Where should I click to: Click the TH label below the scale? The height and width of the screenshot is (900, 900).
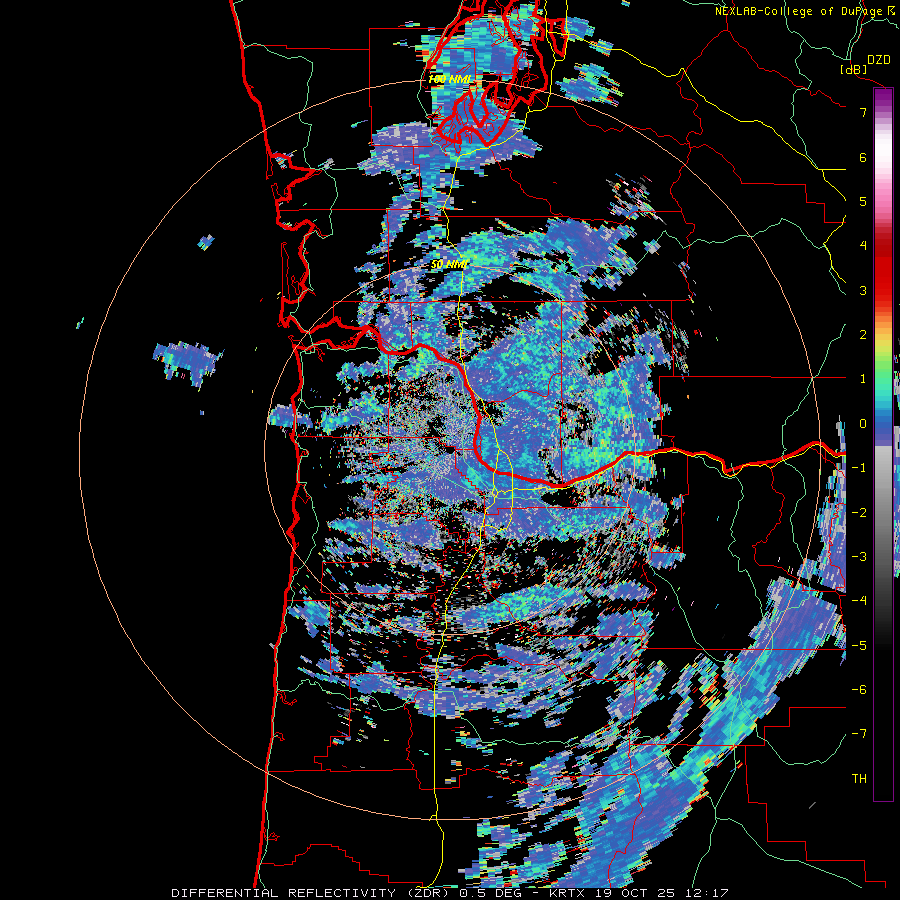point(859,779)
